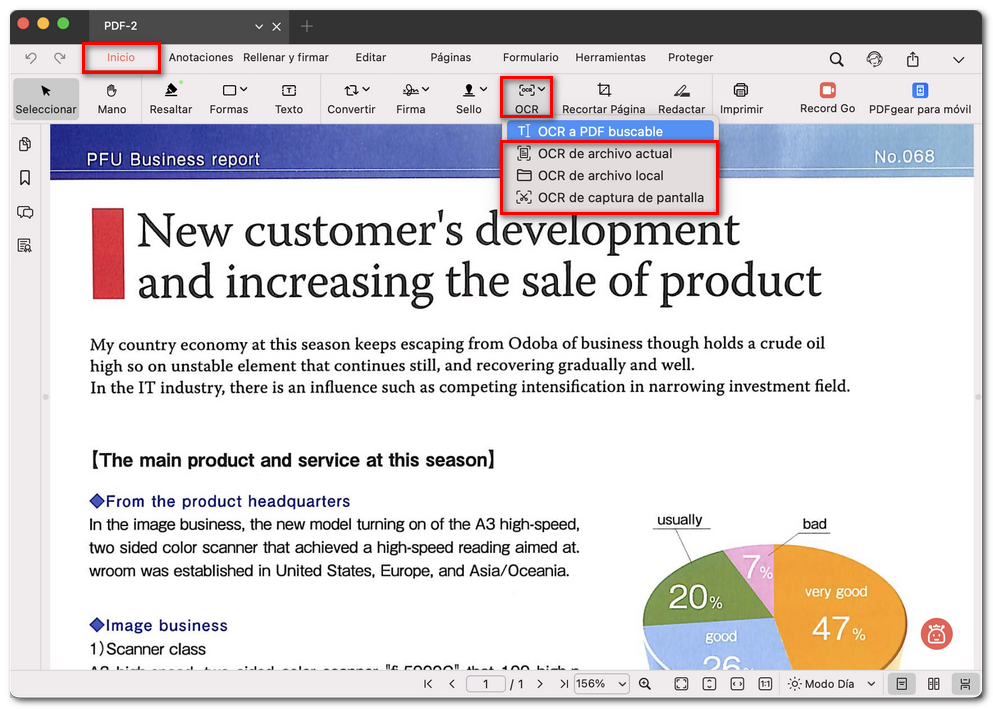This screenshot has height=709, width=993.
Task: Switch to single page view mode
Action: click(902, 684)
